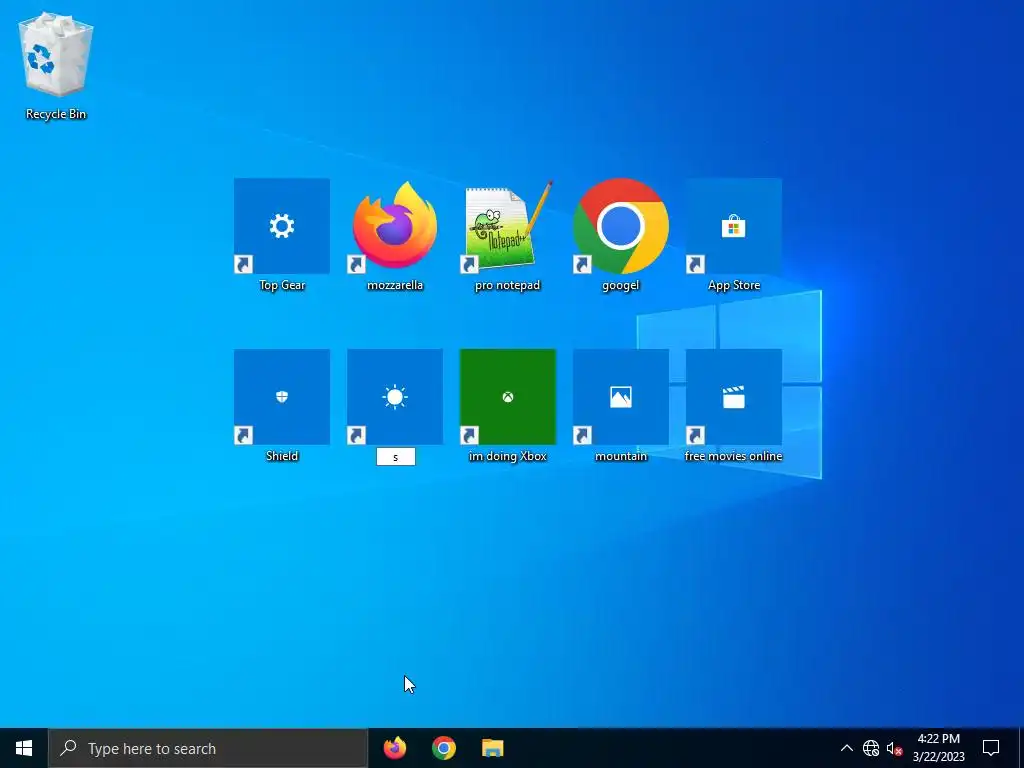The width and height of the screenshot is (1024, 768).
Task: Select the googel Chrome shortcut
Action: 620,226
